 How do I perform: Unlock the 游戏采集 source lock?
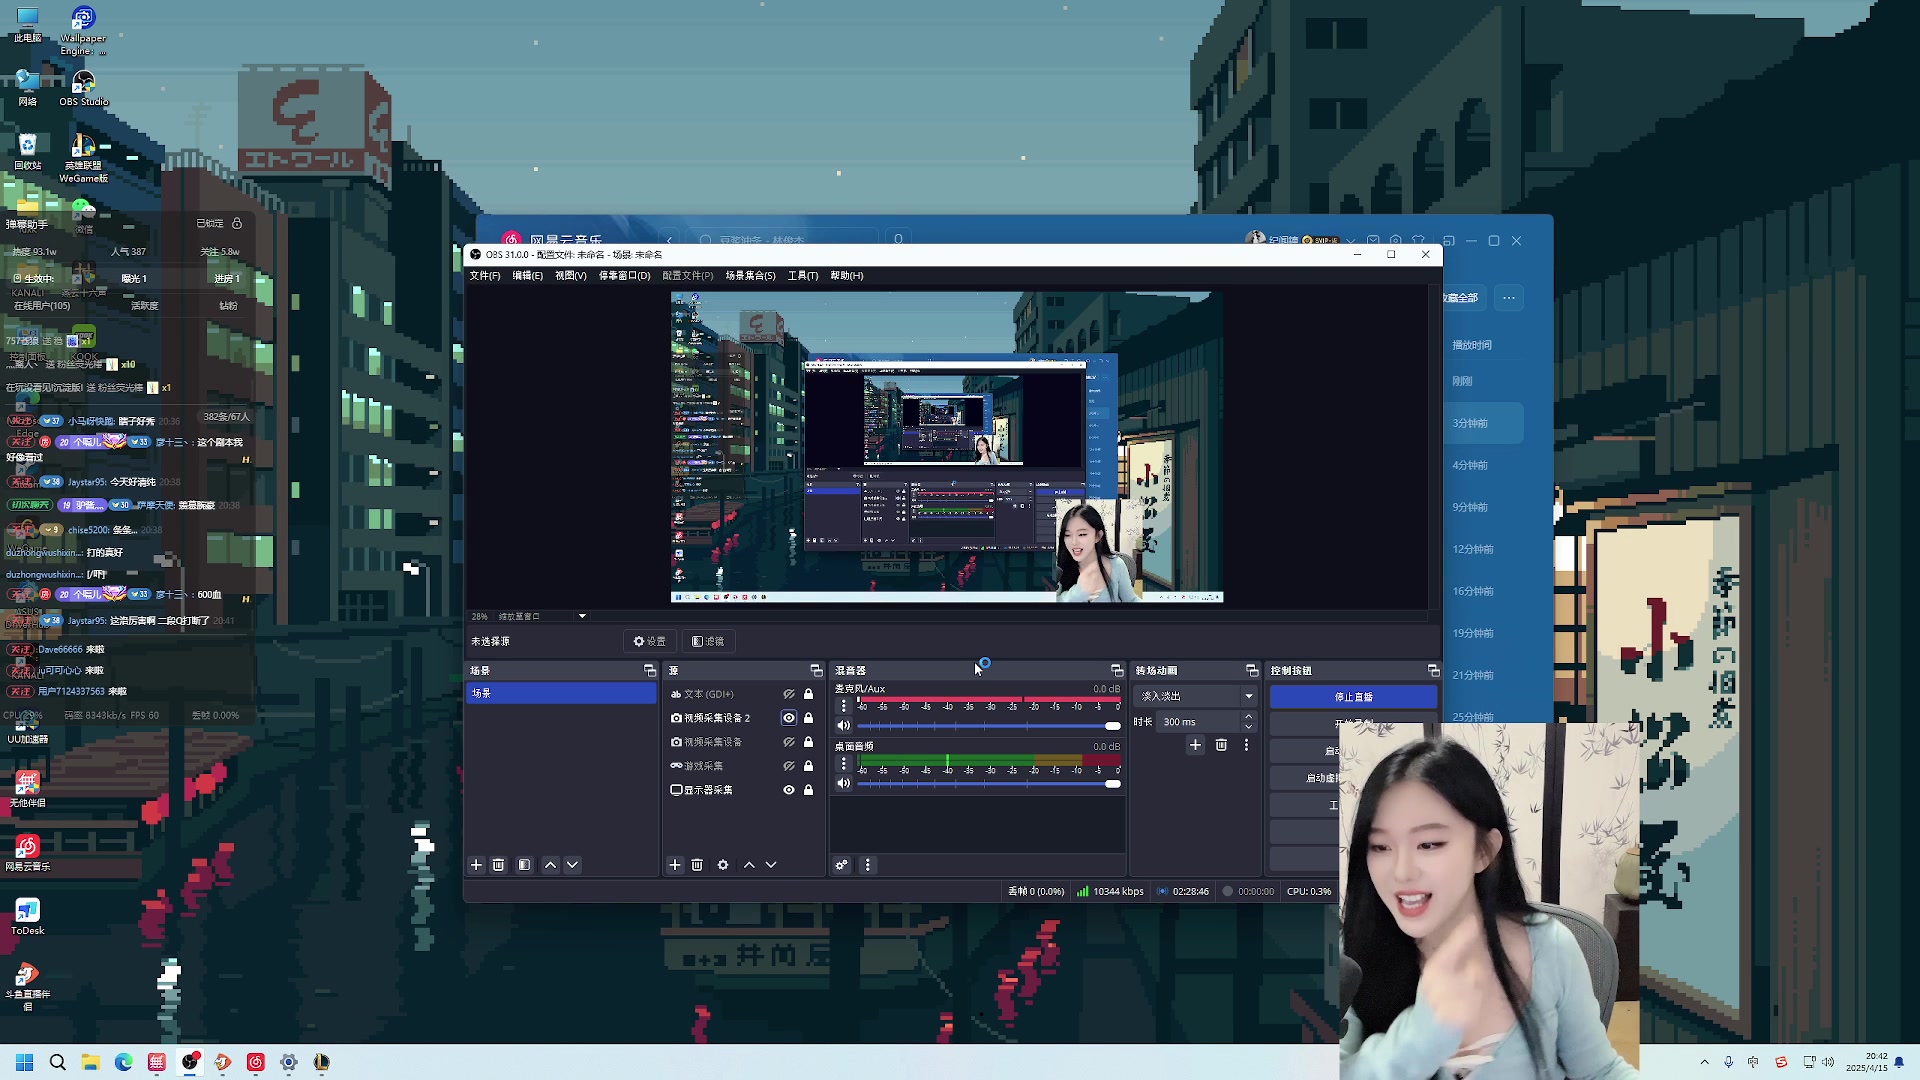coord(809,766)
